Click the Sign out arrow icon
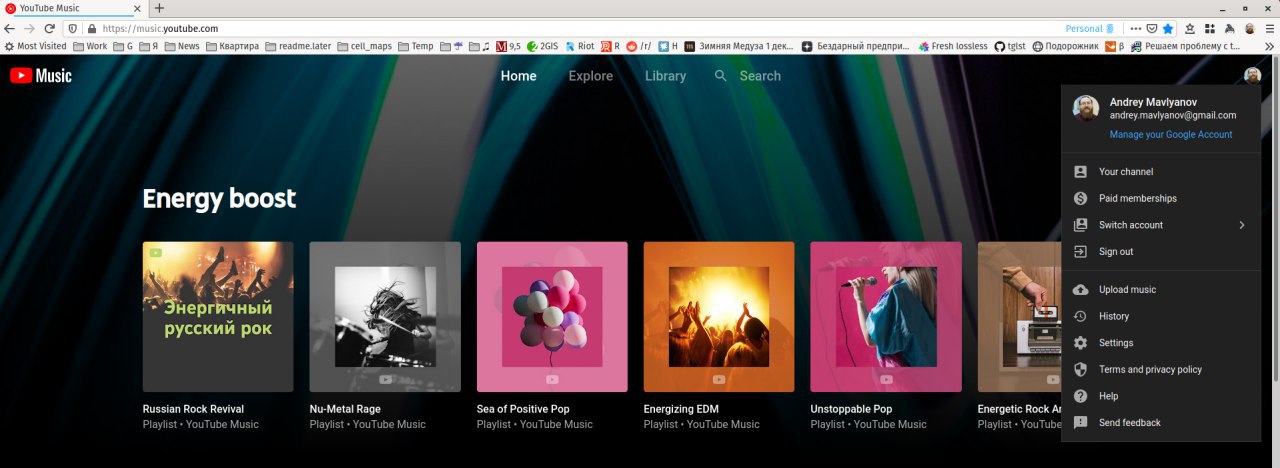1280x468 pixels. tap(1080, 252)
